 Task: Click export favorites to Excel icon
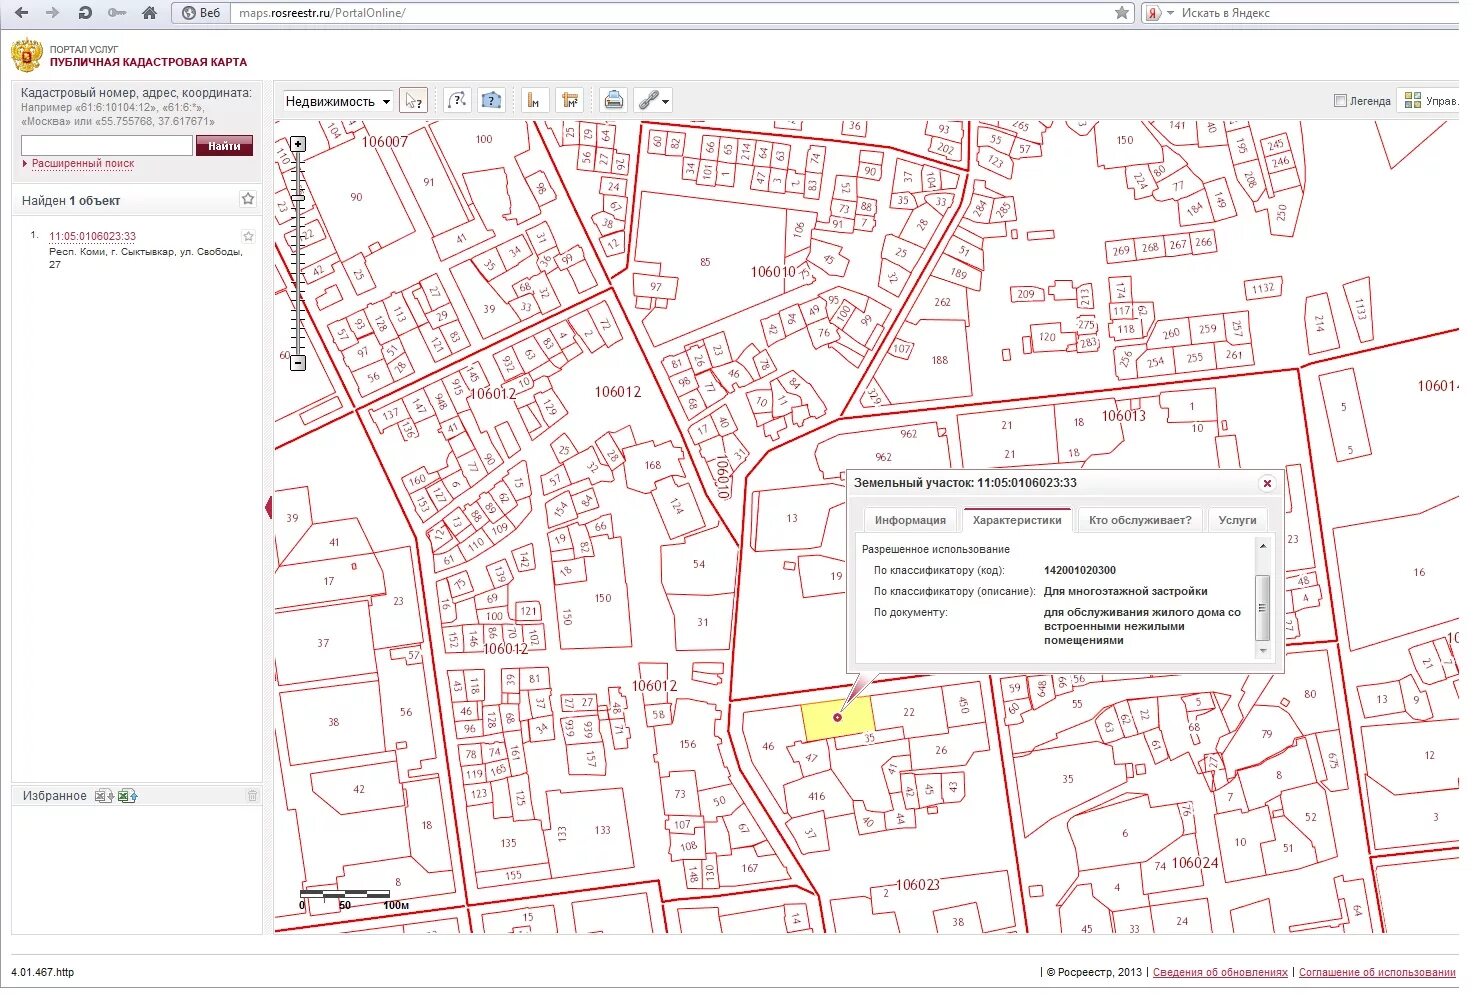(103, 797)
